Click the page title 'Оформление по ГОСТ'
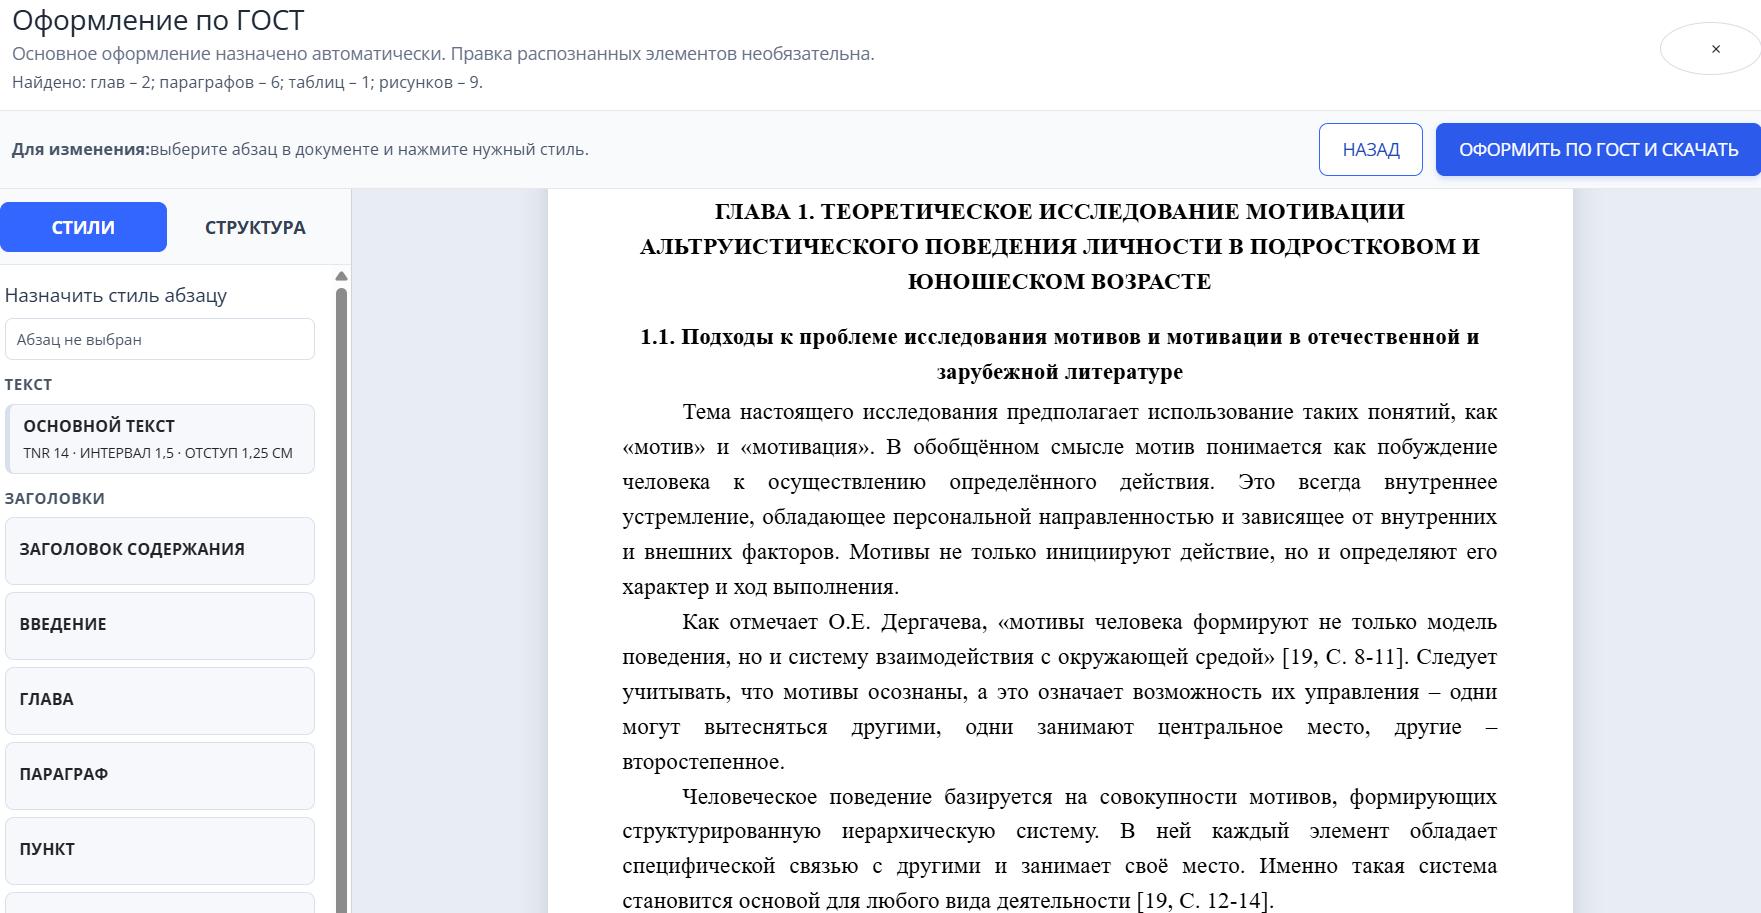This screenshot has width=1761, height=913. [x=158, y=20]
